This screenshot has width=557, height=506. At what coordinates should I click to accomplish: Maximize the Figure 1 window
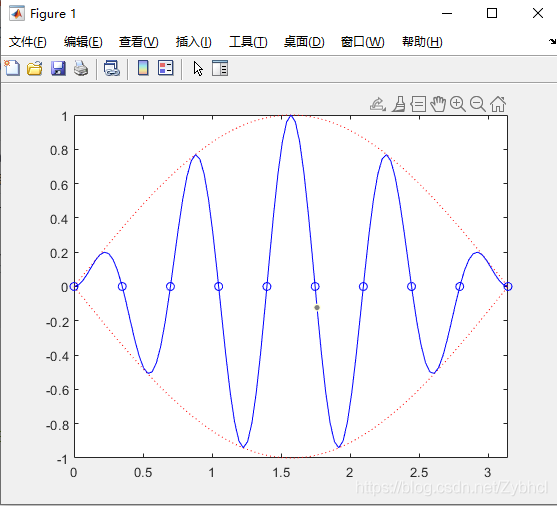(x=492, y=14)
